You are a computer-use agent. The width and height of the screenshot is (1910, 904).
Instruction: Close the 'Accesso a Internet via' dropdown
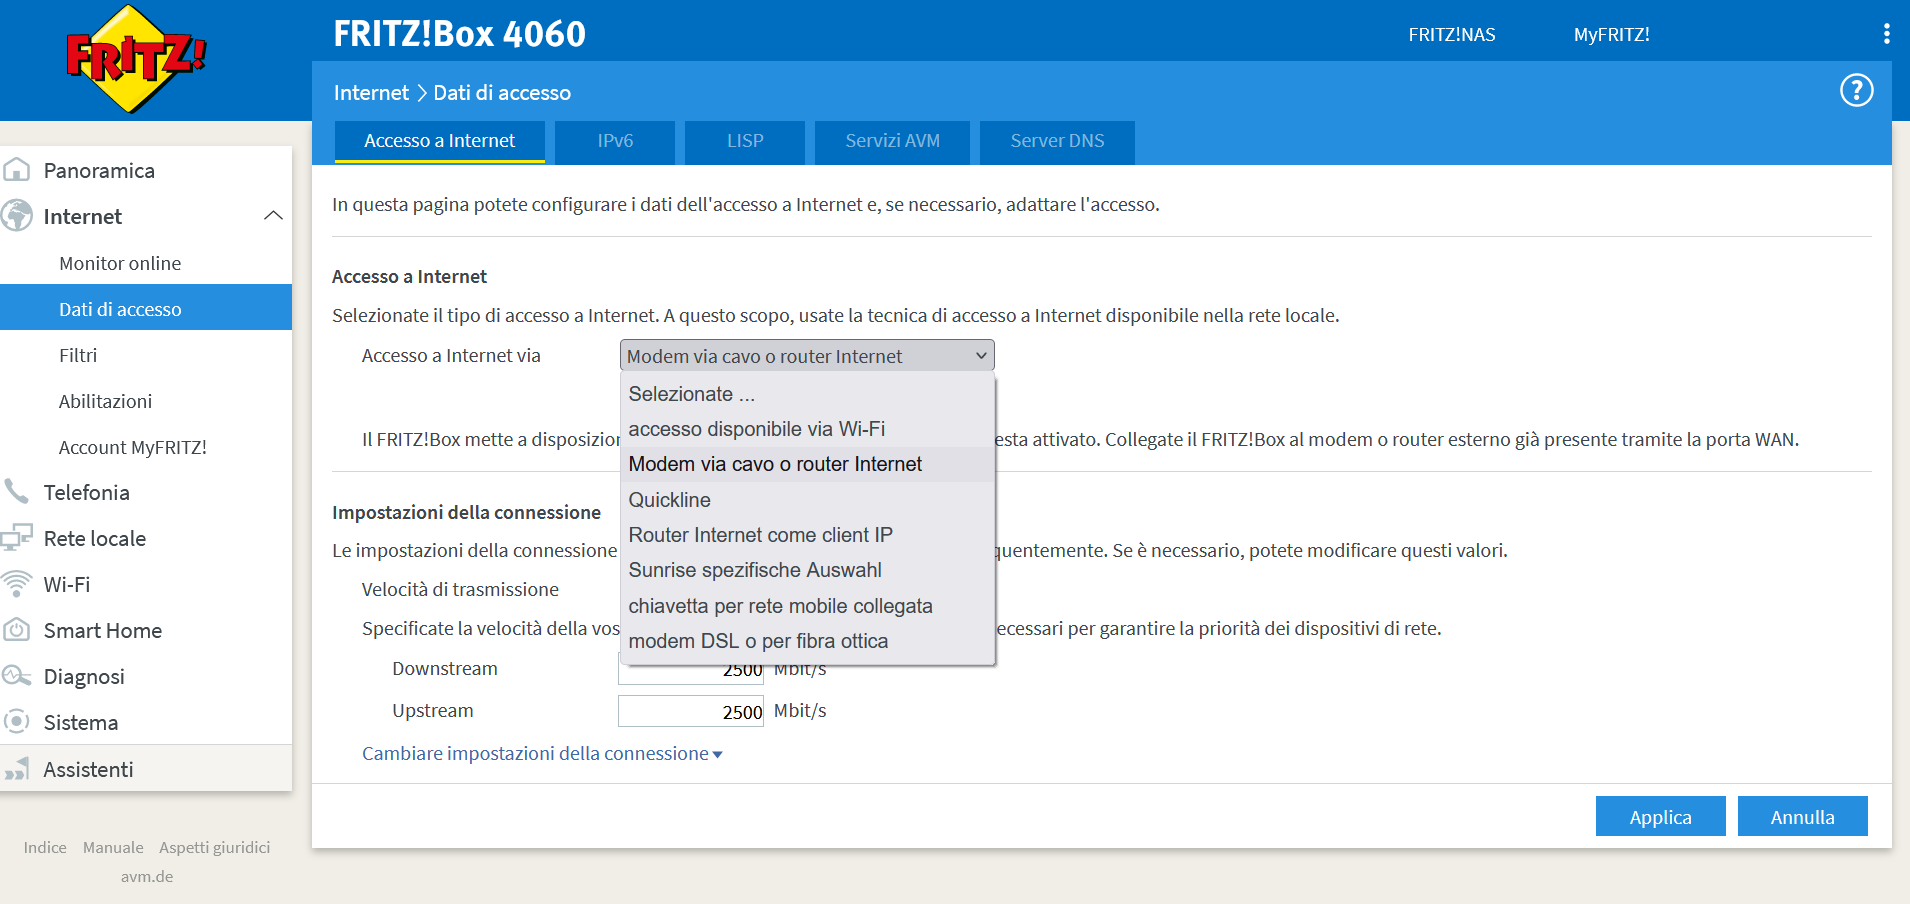coord(807,356)
